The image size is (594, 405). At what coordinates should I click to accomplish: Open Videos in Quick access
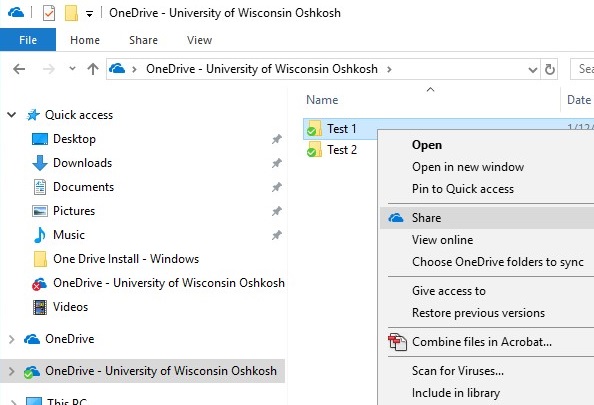coord(70,306)
